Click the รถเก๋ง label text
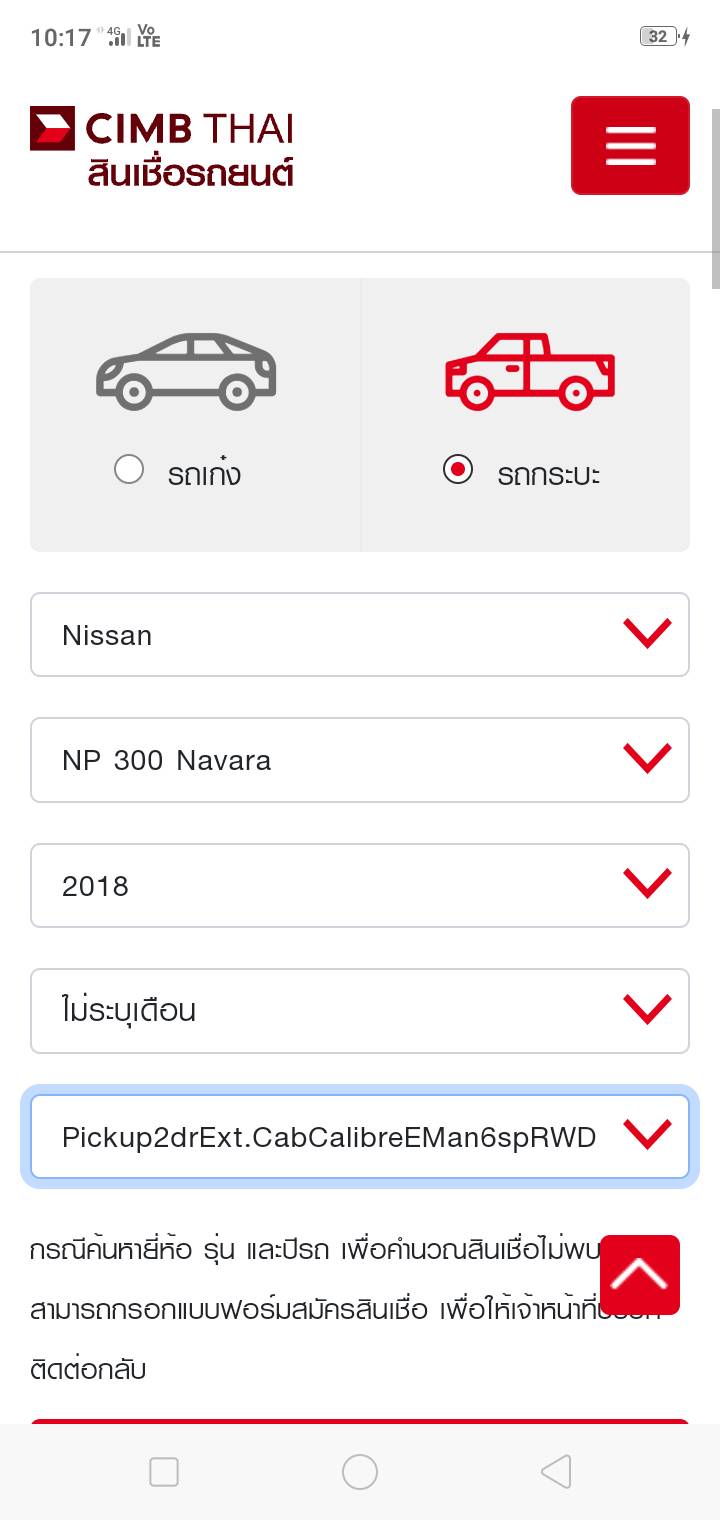 [x=204, y=473]
